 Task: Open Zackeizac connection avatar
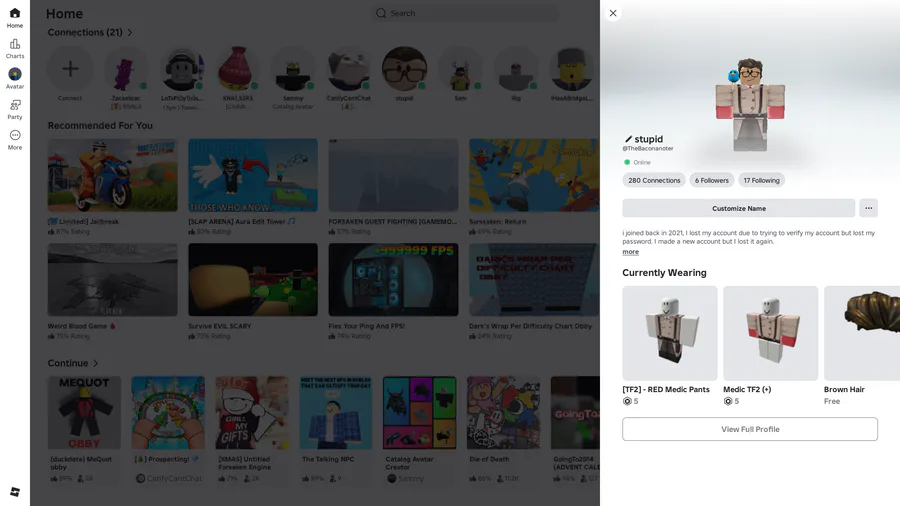(x=126, y=69)
